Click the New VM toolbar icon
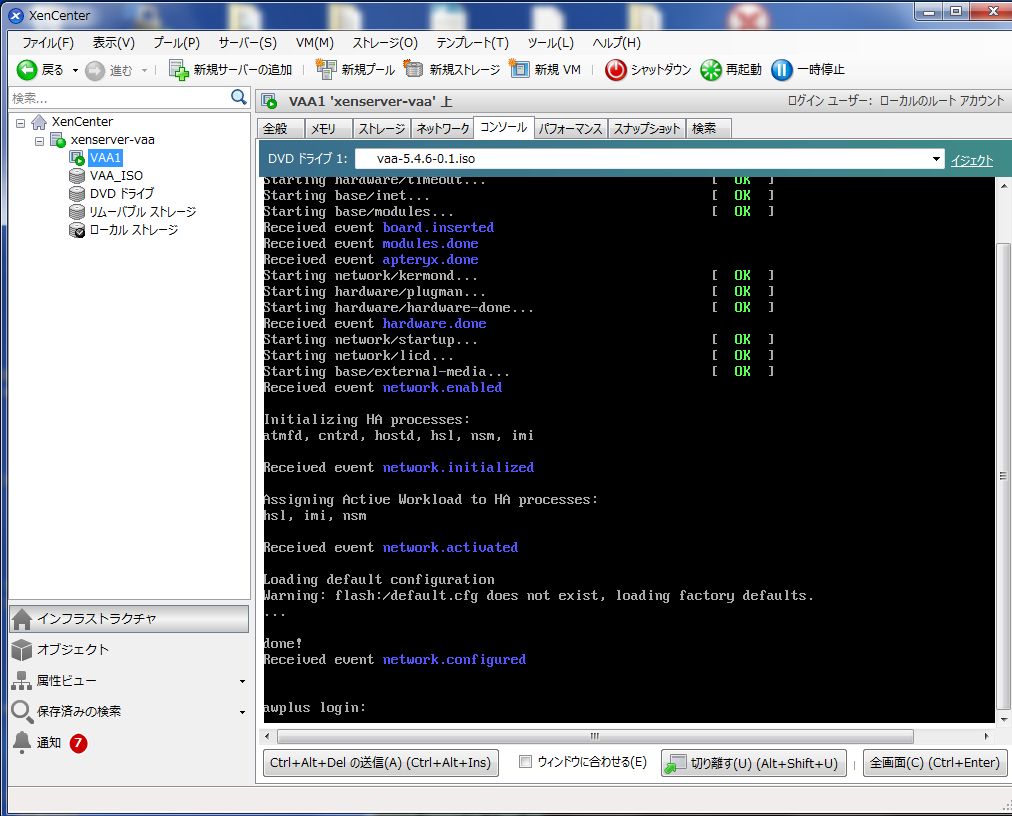 click(x=519, y=70)
